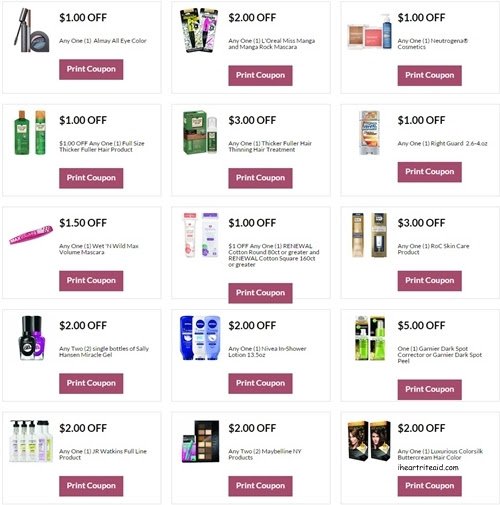Print the Nivea In-Shower Lotion coupon

[260, 383]
